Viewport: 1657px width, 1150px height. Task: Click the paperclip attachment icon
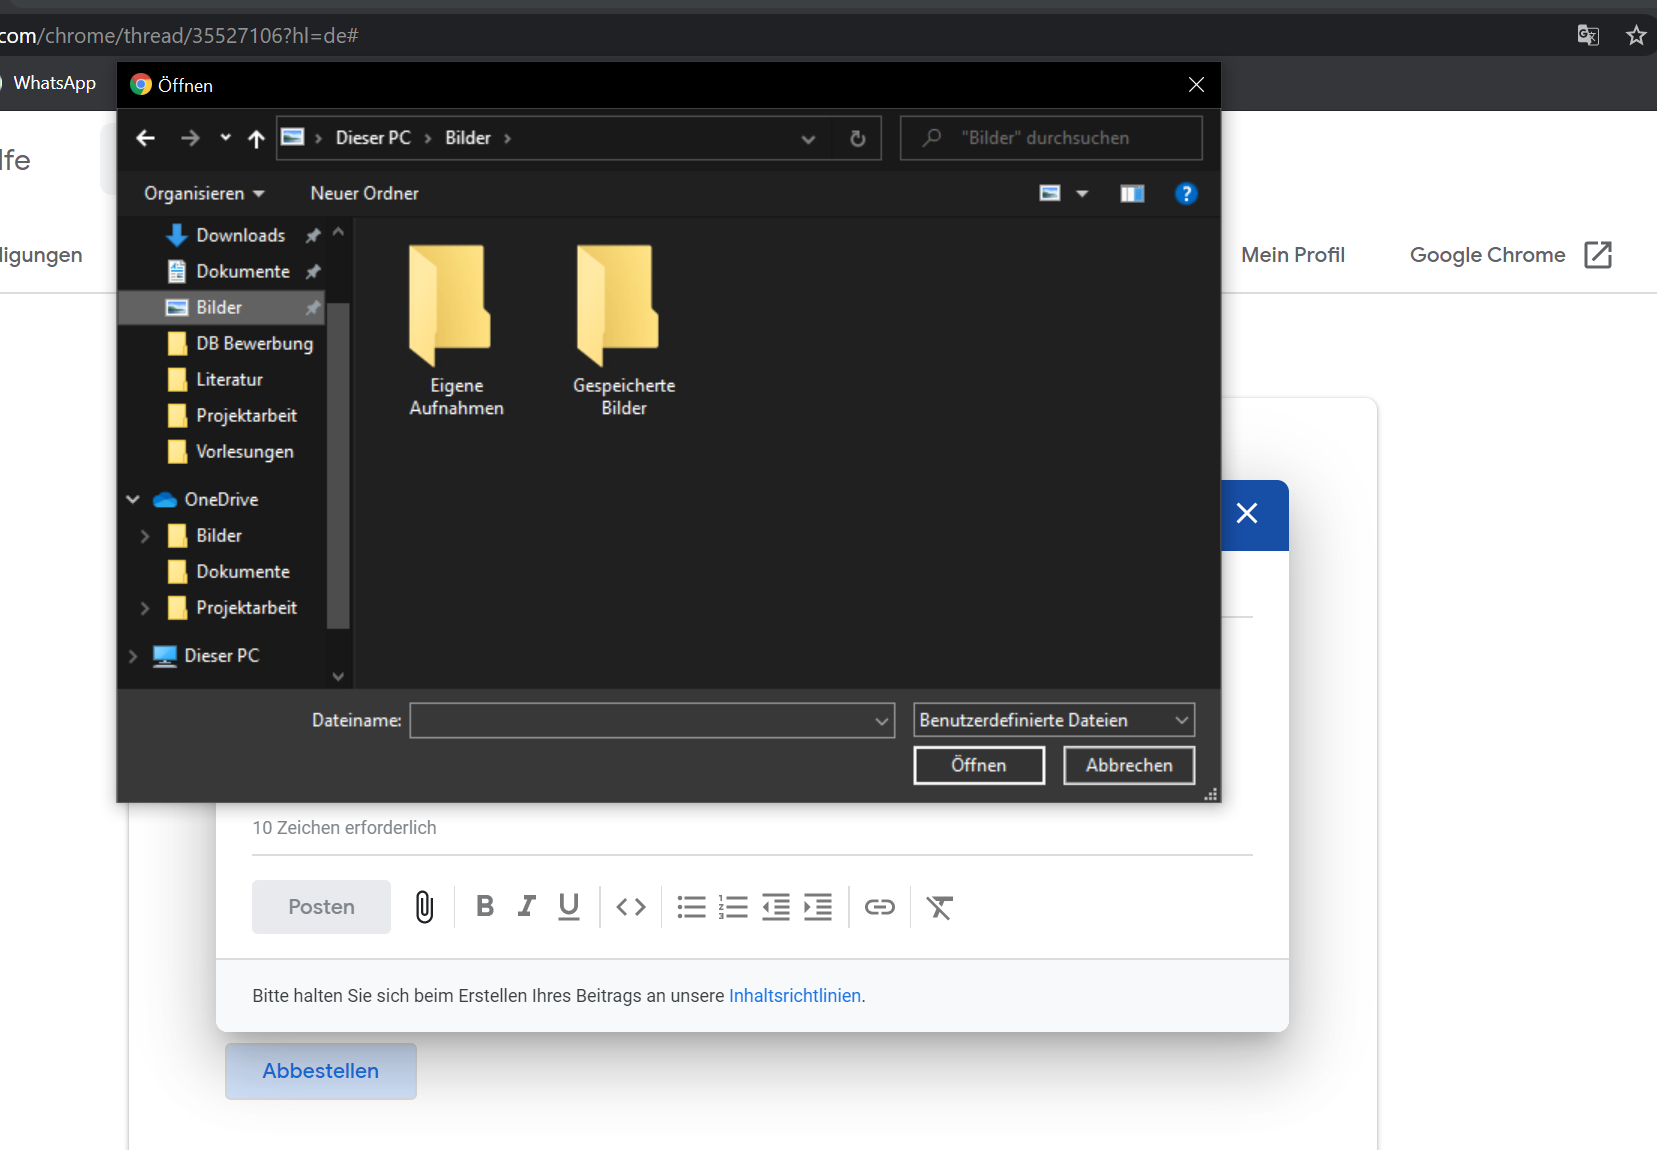424,907
